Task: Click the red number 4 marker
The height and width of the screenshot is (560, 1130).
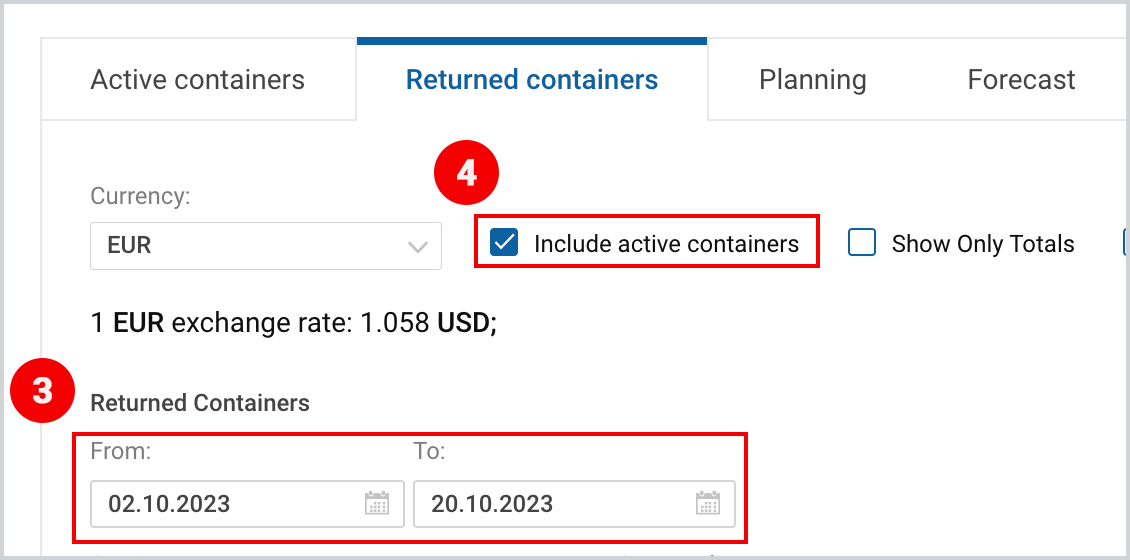Action: 466,174
